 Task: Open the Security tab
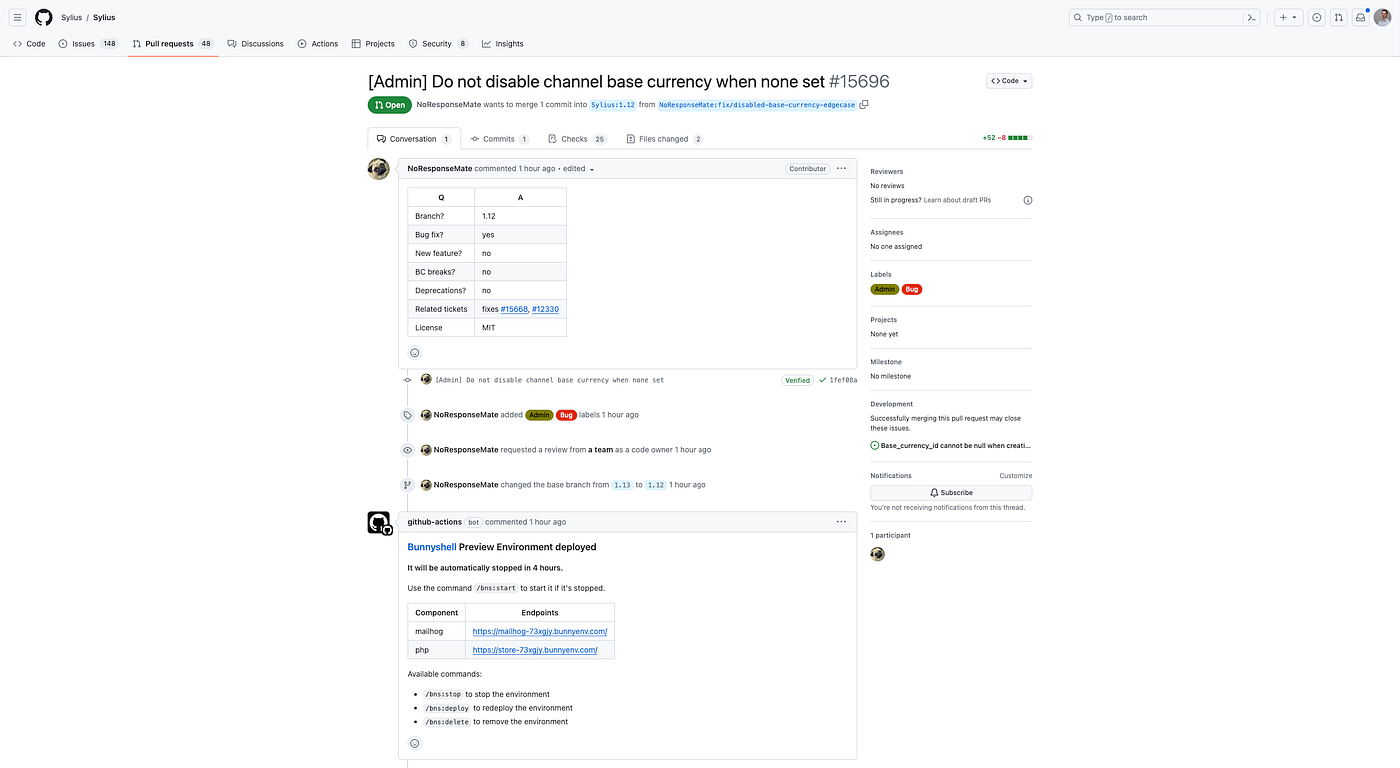tap(438, 43)
